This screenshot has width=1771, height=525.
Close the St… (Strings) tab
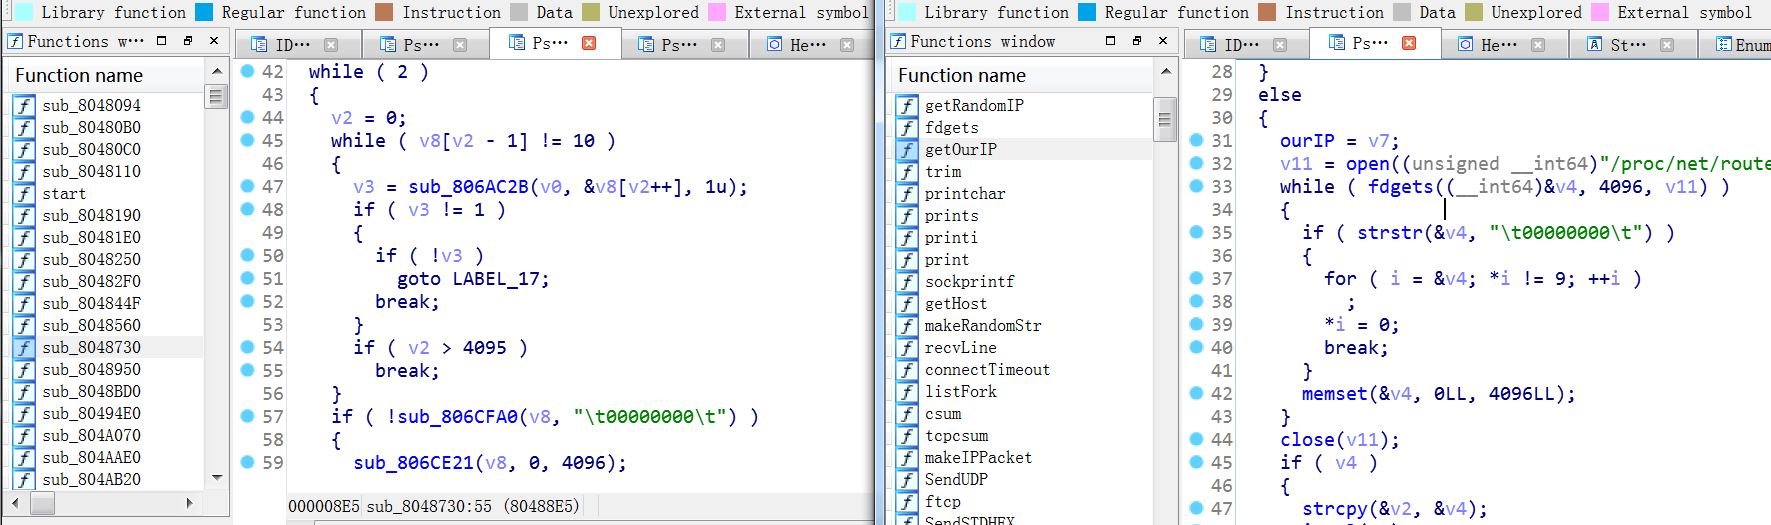(x=1666, y=45)
